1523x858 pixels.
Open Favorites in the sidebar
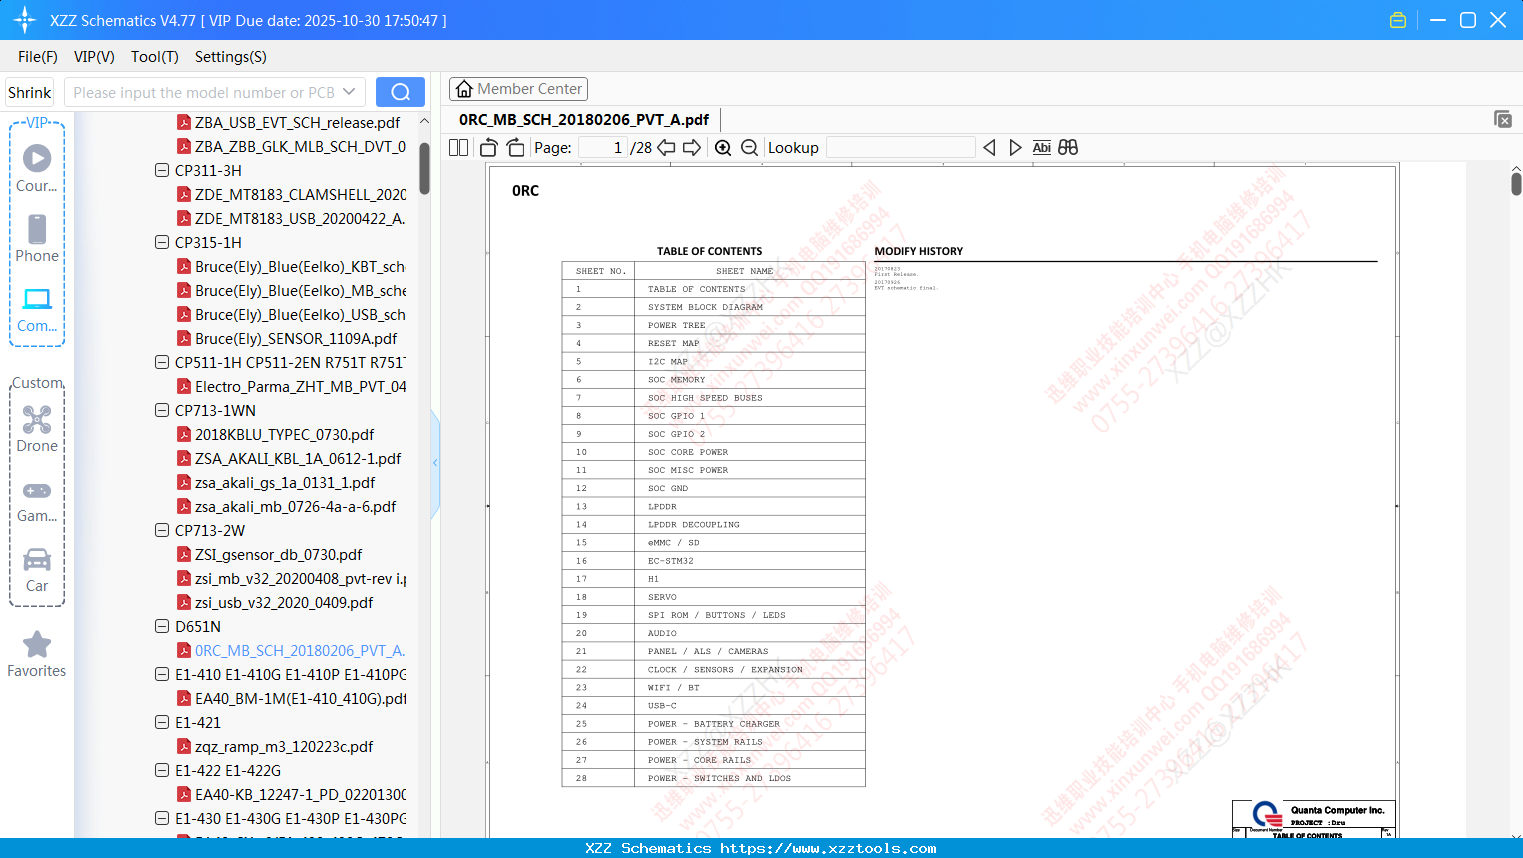37,654
